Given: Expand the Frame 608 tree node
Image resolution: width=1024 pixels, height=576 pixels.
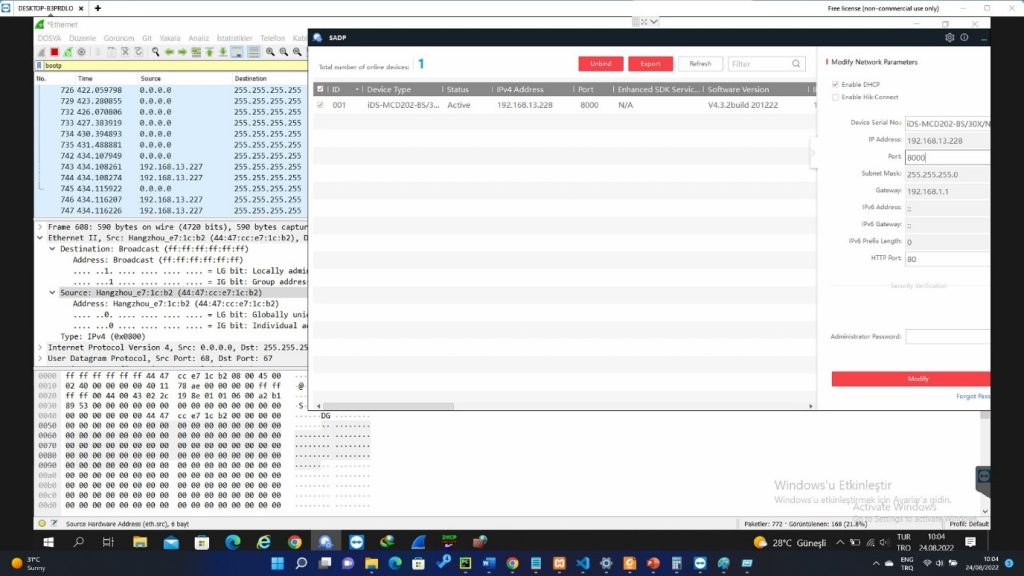Looking at the screenshot, I should pos(40,227).
